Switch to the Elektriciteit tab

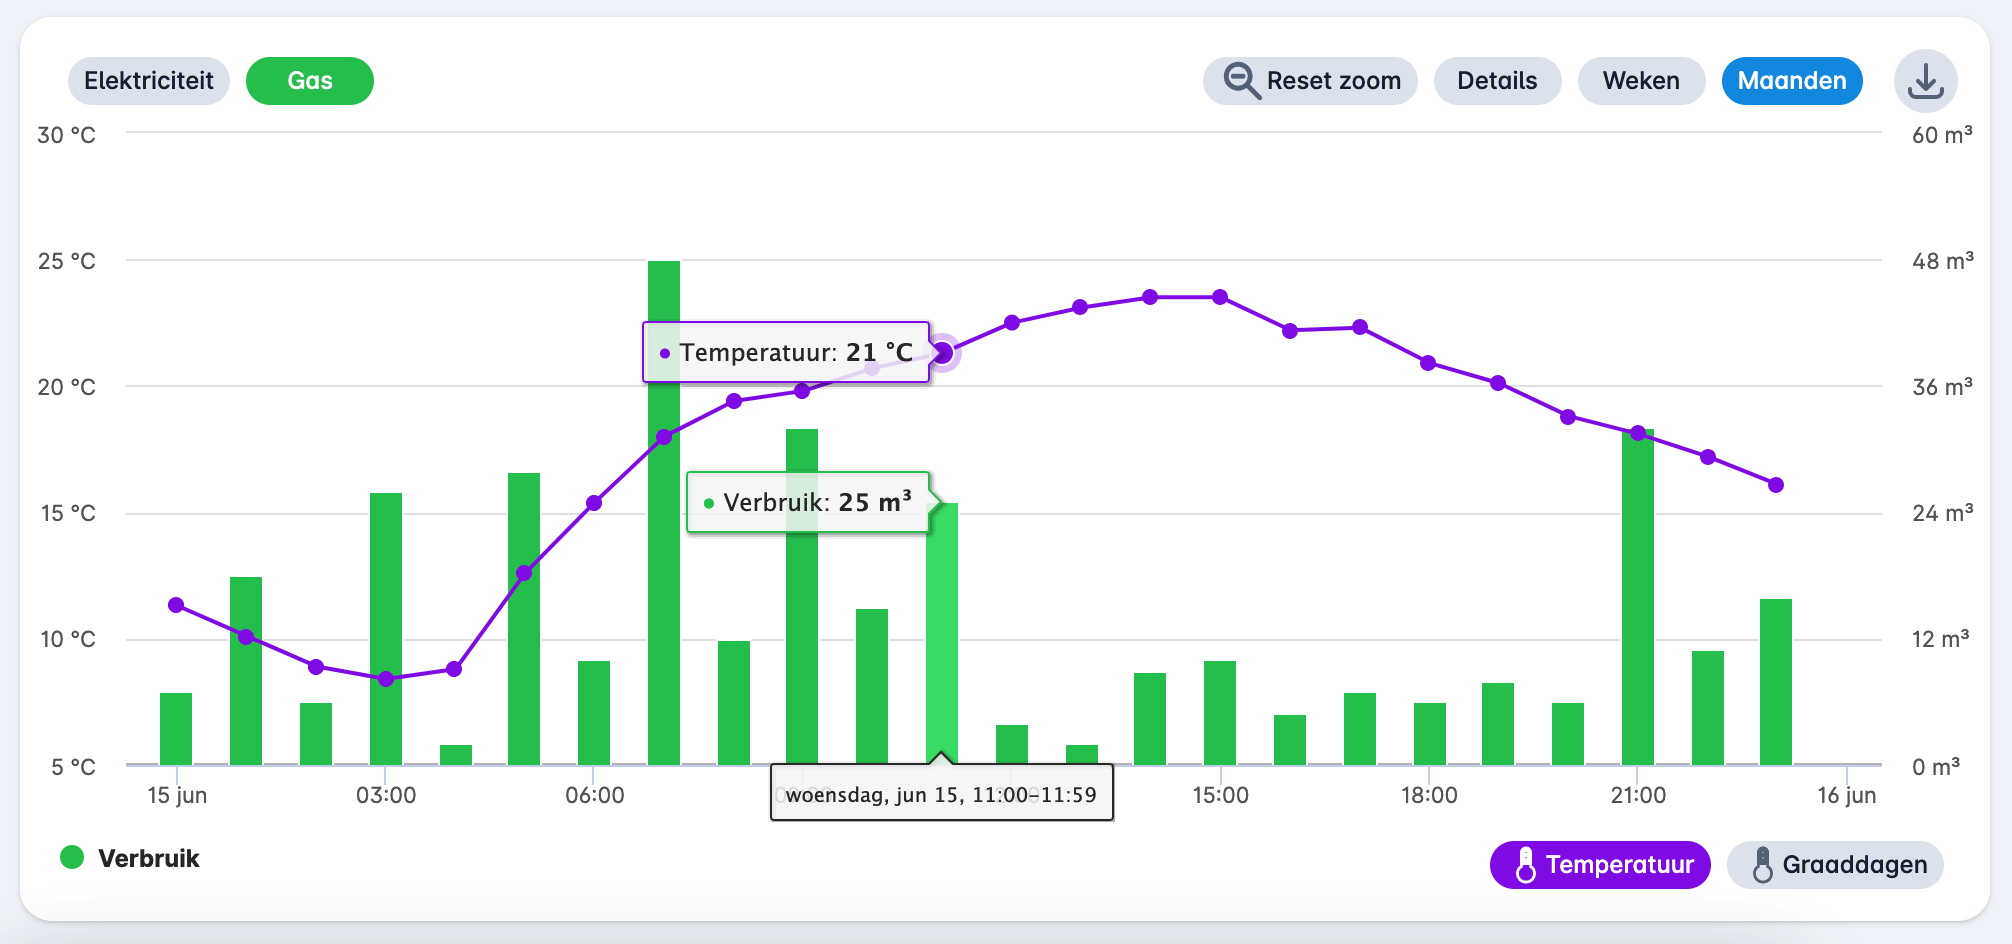click(x=148, y=81)
